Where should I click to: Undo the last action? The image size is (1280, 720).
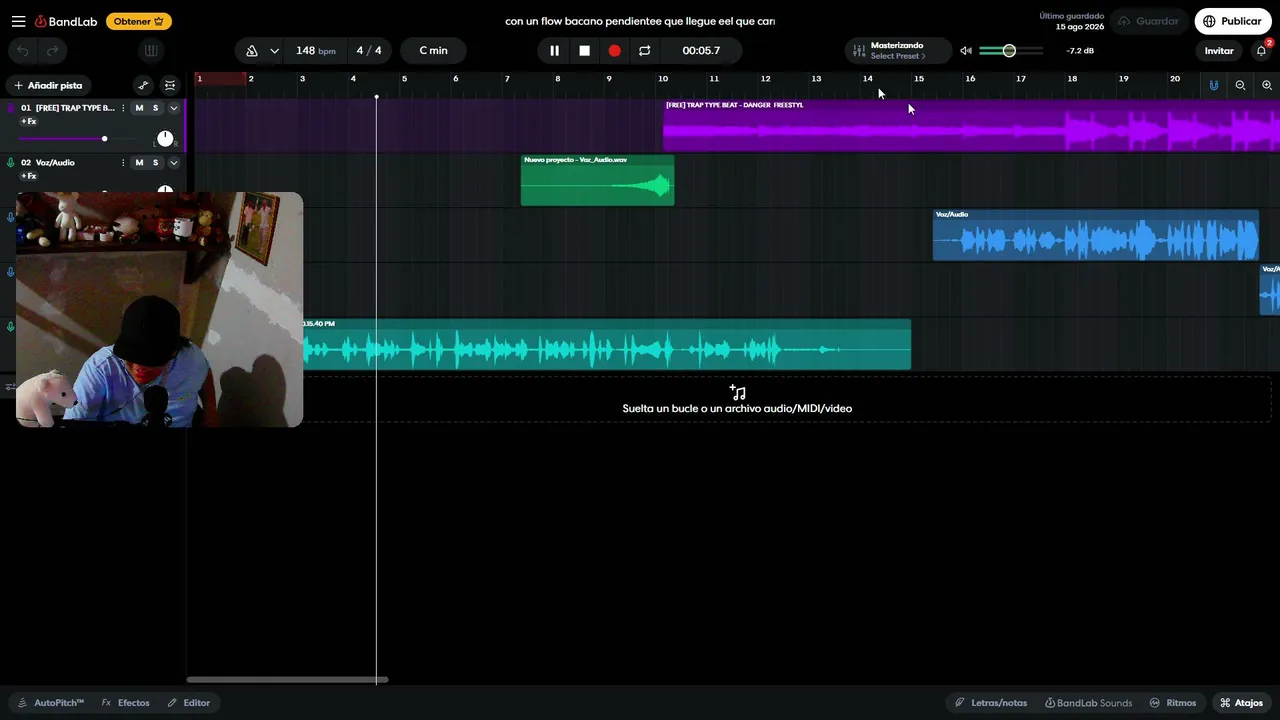pos(23,51)
